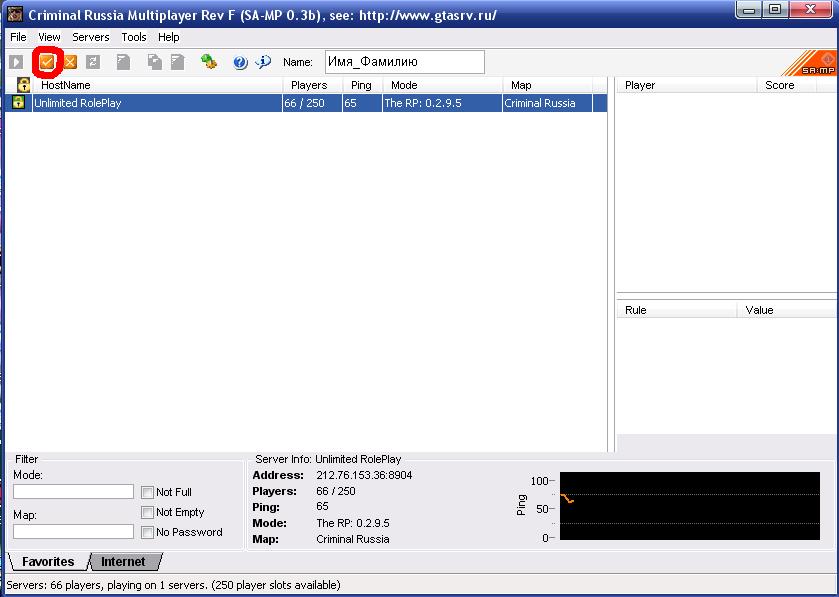This screenshot has width=839, height=597.
Task: Click the Name input field
Action: coord(405,62)
